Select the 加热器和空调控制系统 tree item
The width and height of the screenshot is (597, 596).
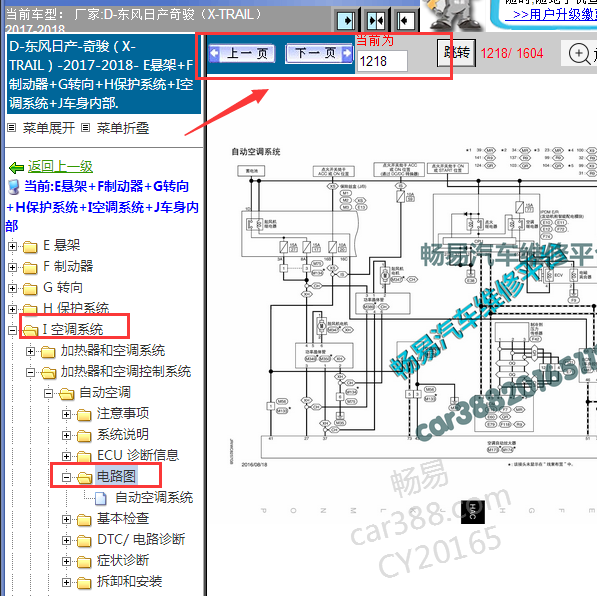coord(126,371)
